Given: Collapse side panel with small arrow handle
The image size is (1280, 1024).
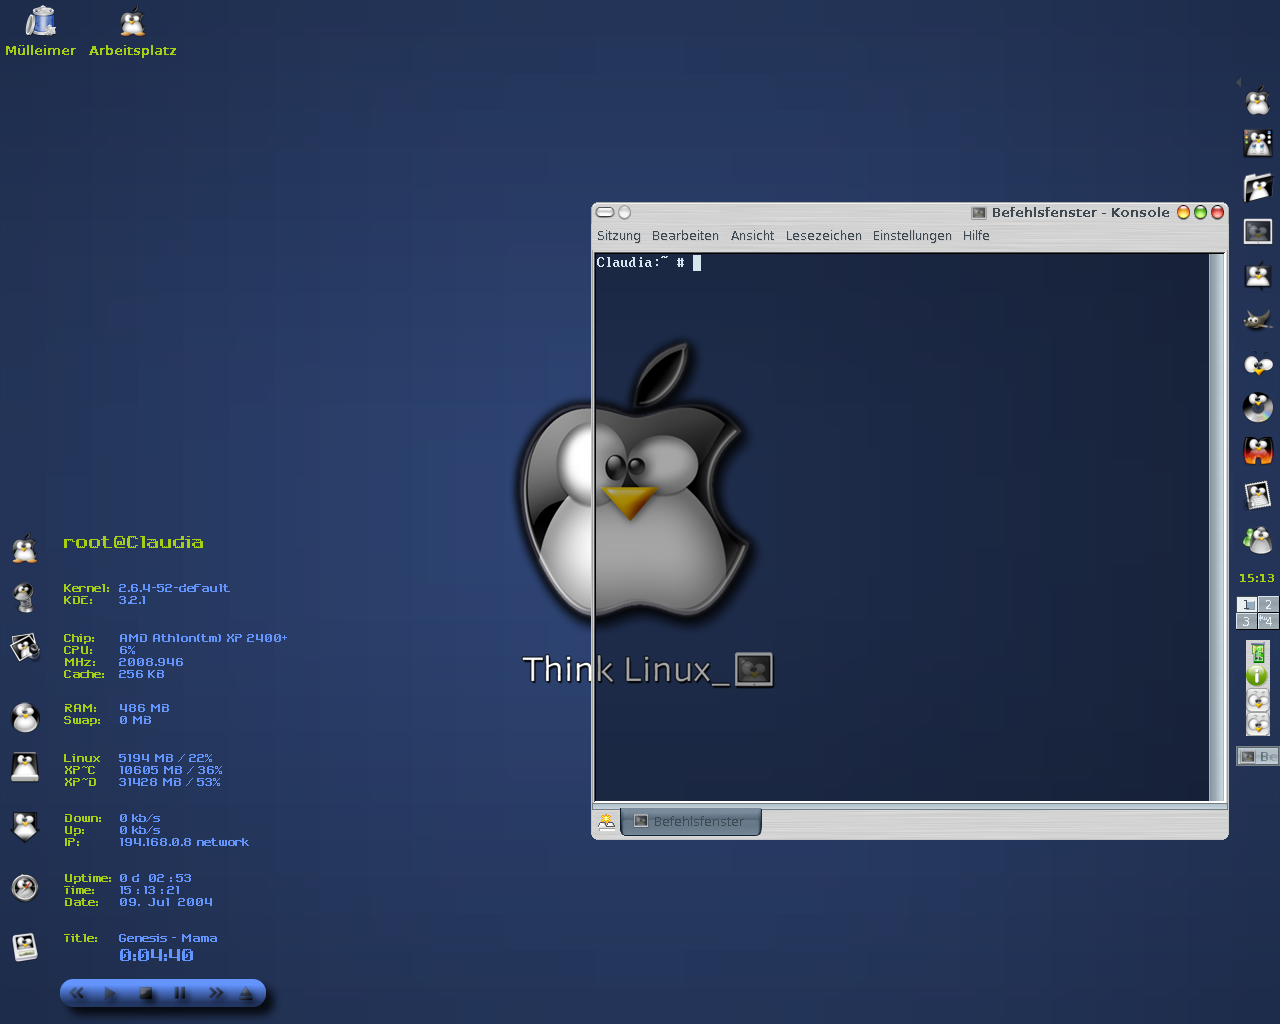Looking at the screenshot, I should [x=1238, y=82].
